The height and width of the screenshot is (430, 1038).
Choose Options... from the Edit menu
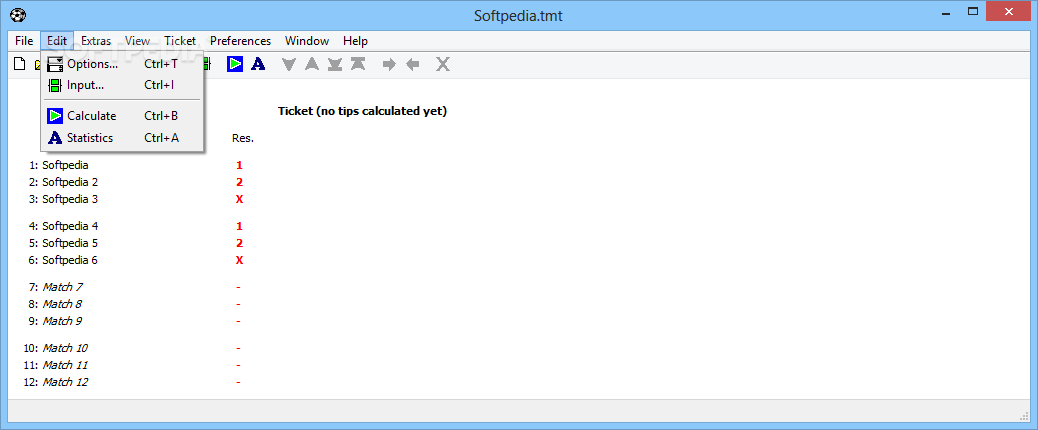pyautogui.click(x=122, y=64)
